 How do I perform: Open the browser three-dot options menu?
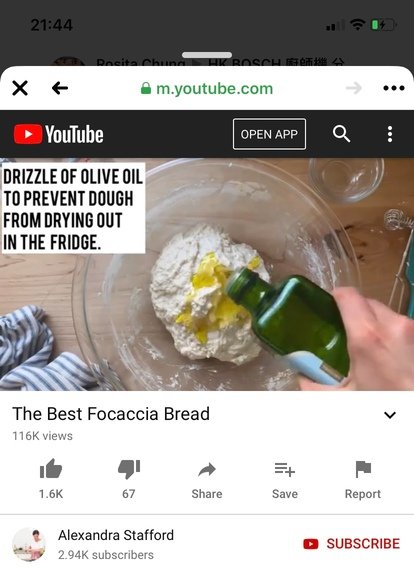(x=394, y=88)
